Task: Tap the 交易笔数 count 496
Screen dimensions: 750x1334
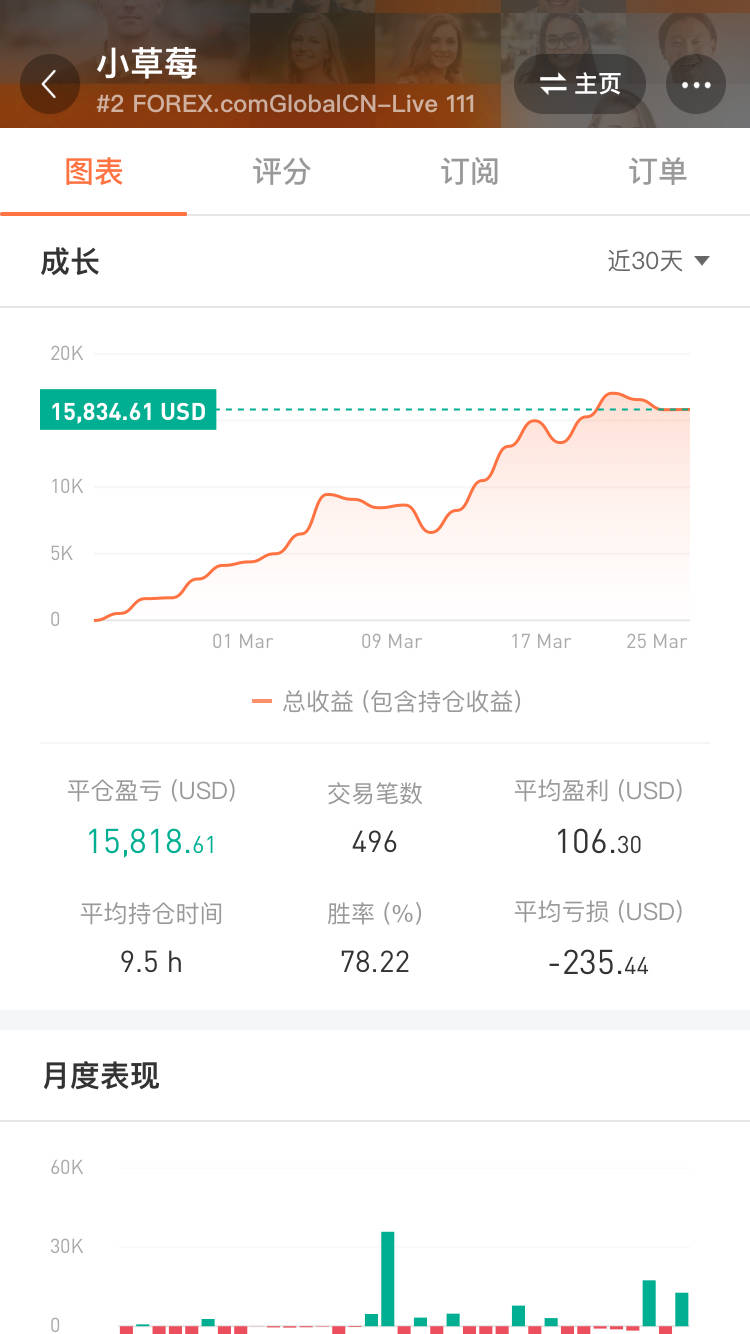Action: click(375, 842)
